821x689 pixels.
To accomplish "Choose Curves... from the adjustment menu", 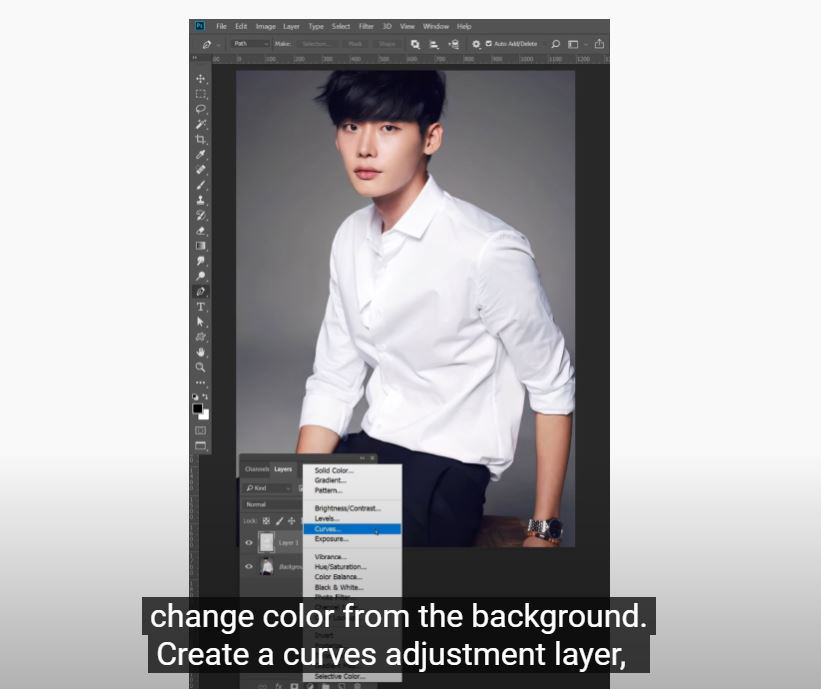I will [352, 529].
